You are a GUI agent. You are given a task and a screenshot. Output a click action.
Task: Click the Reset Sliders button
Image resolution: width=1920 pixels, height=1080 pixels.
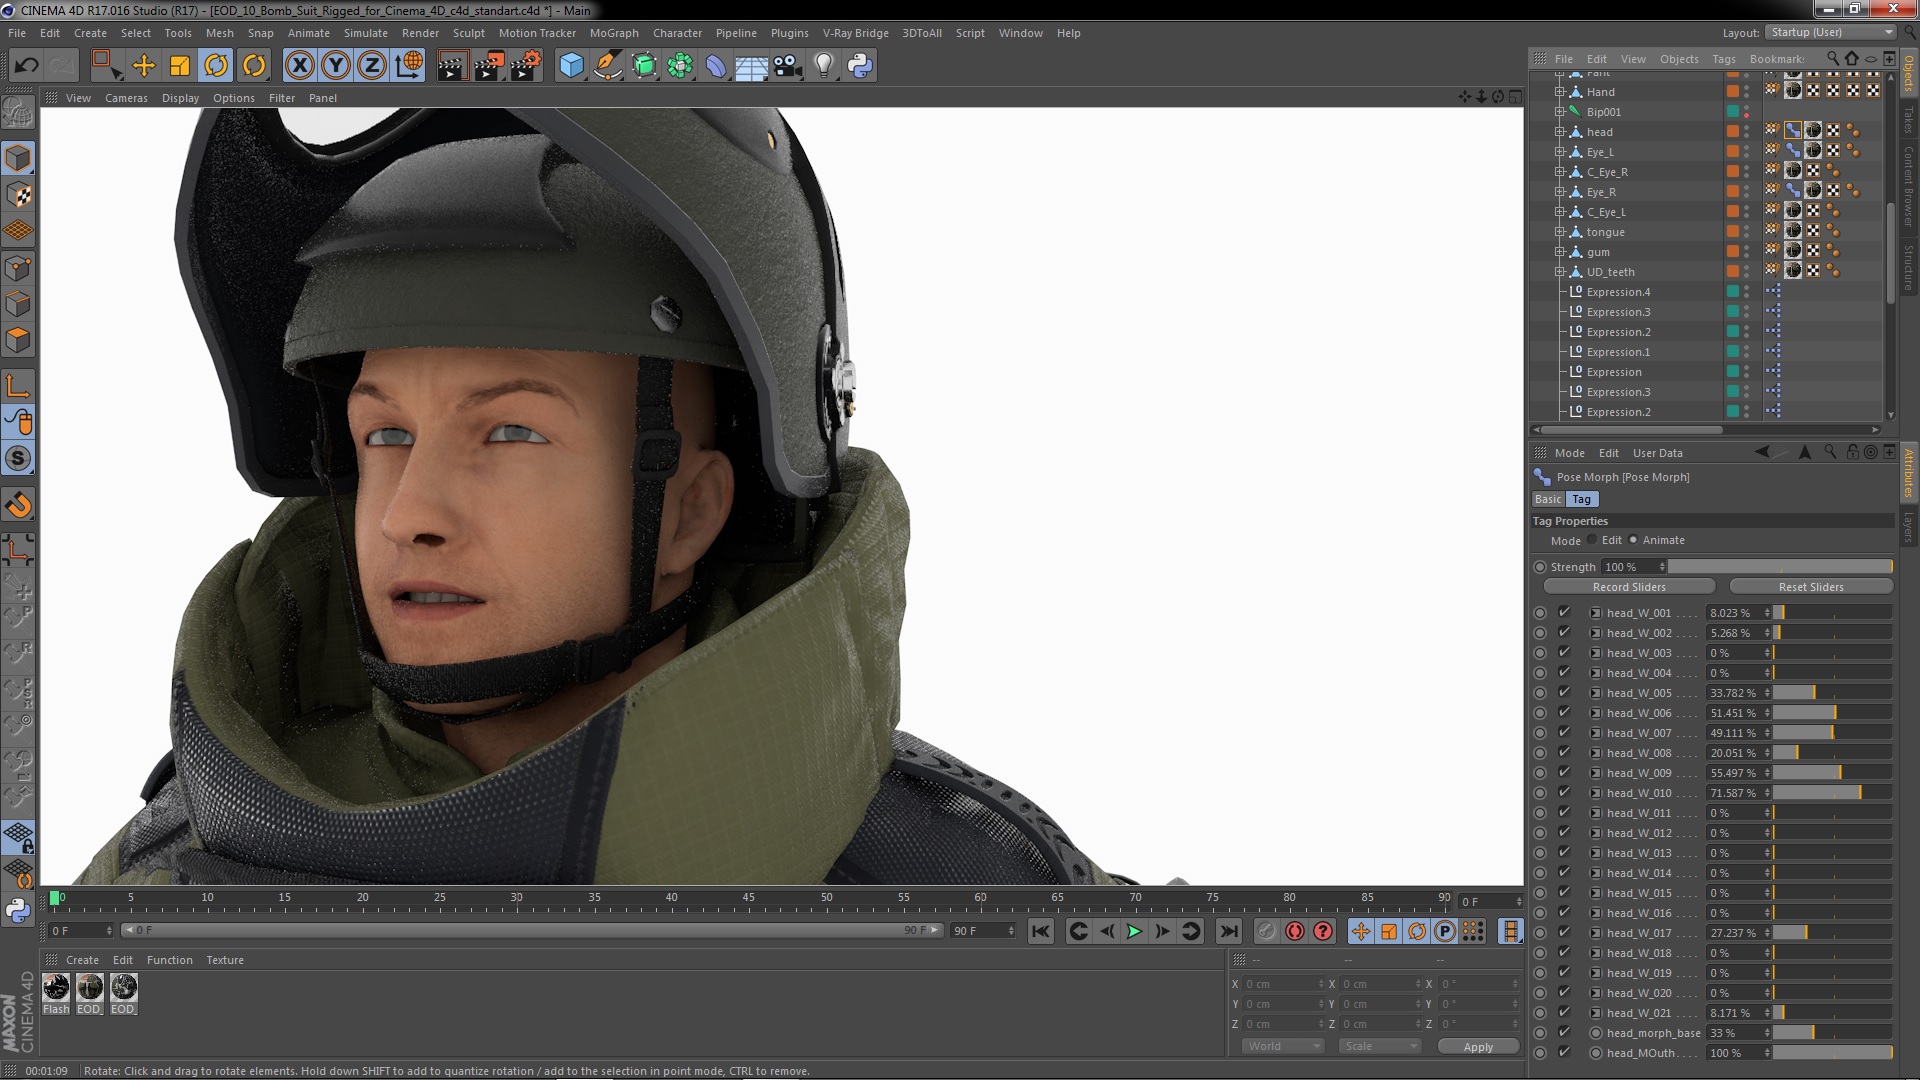[x=1811, y=587]
